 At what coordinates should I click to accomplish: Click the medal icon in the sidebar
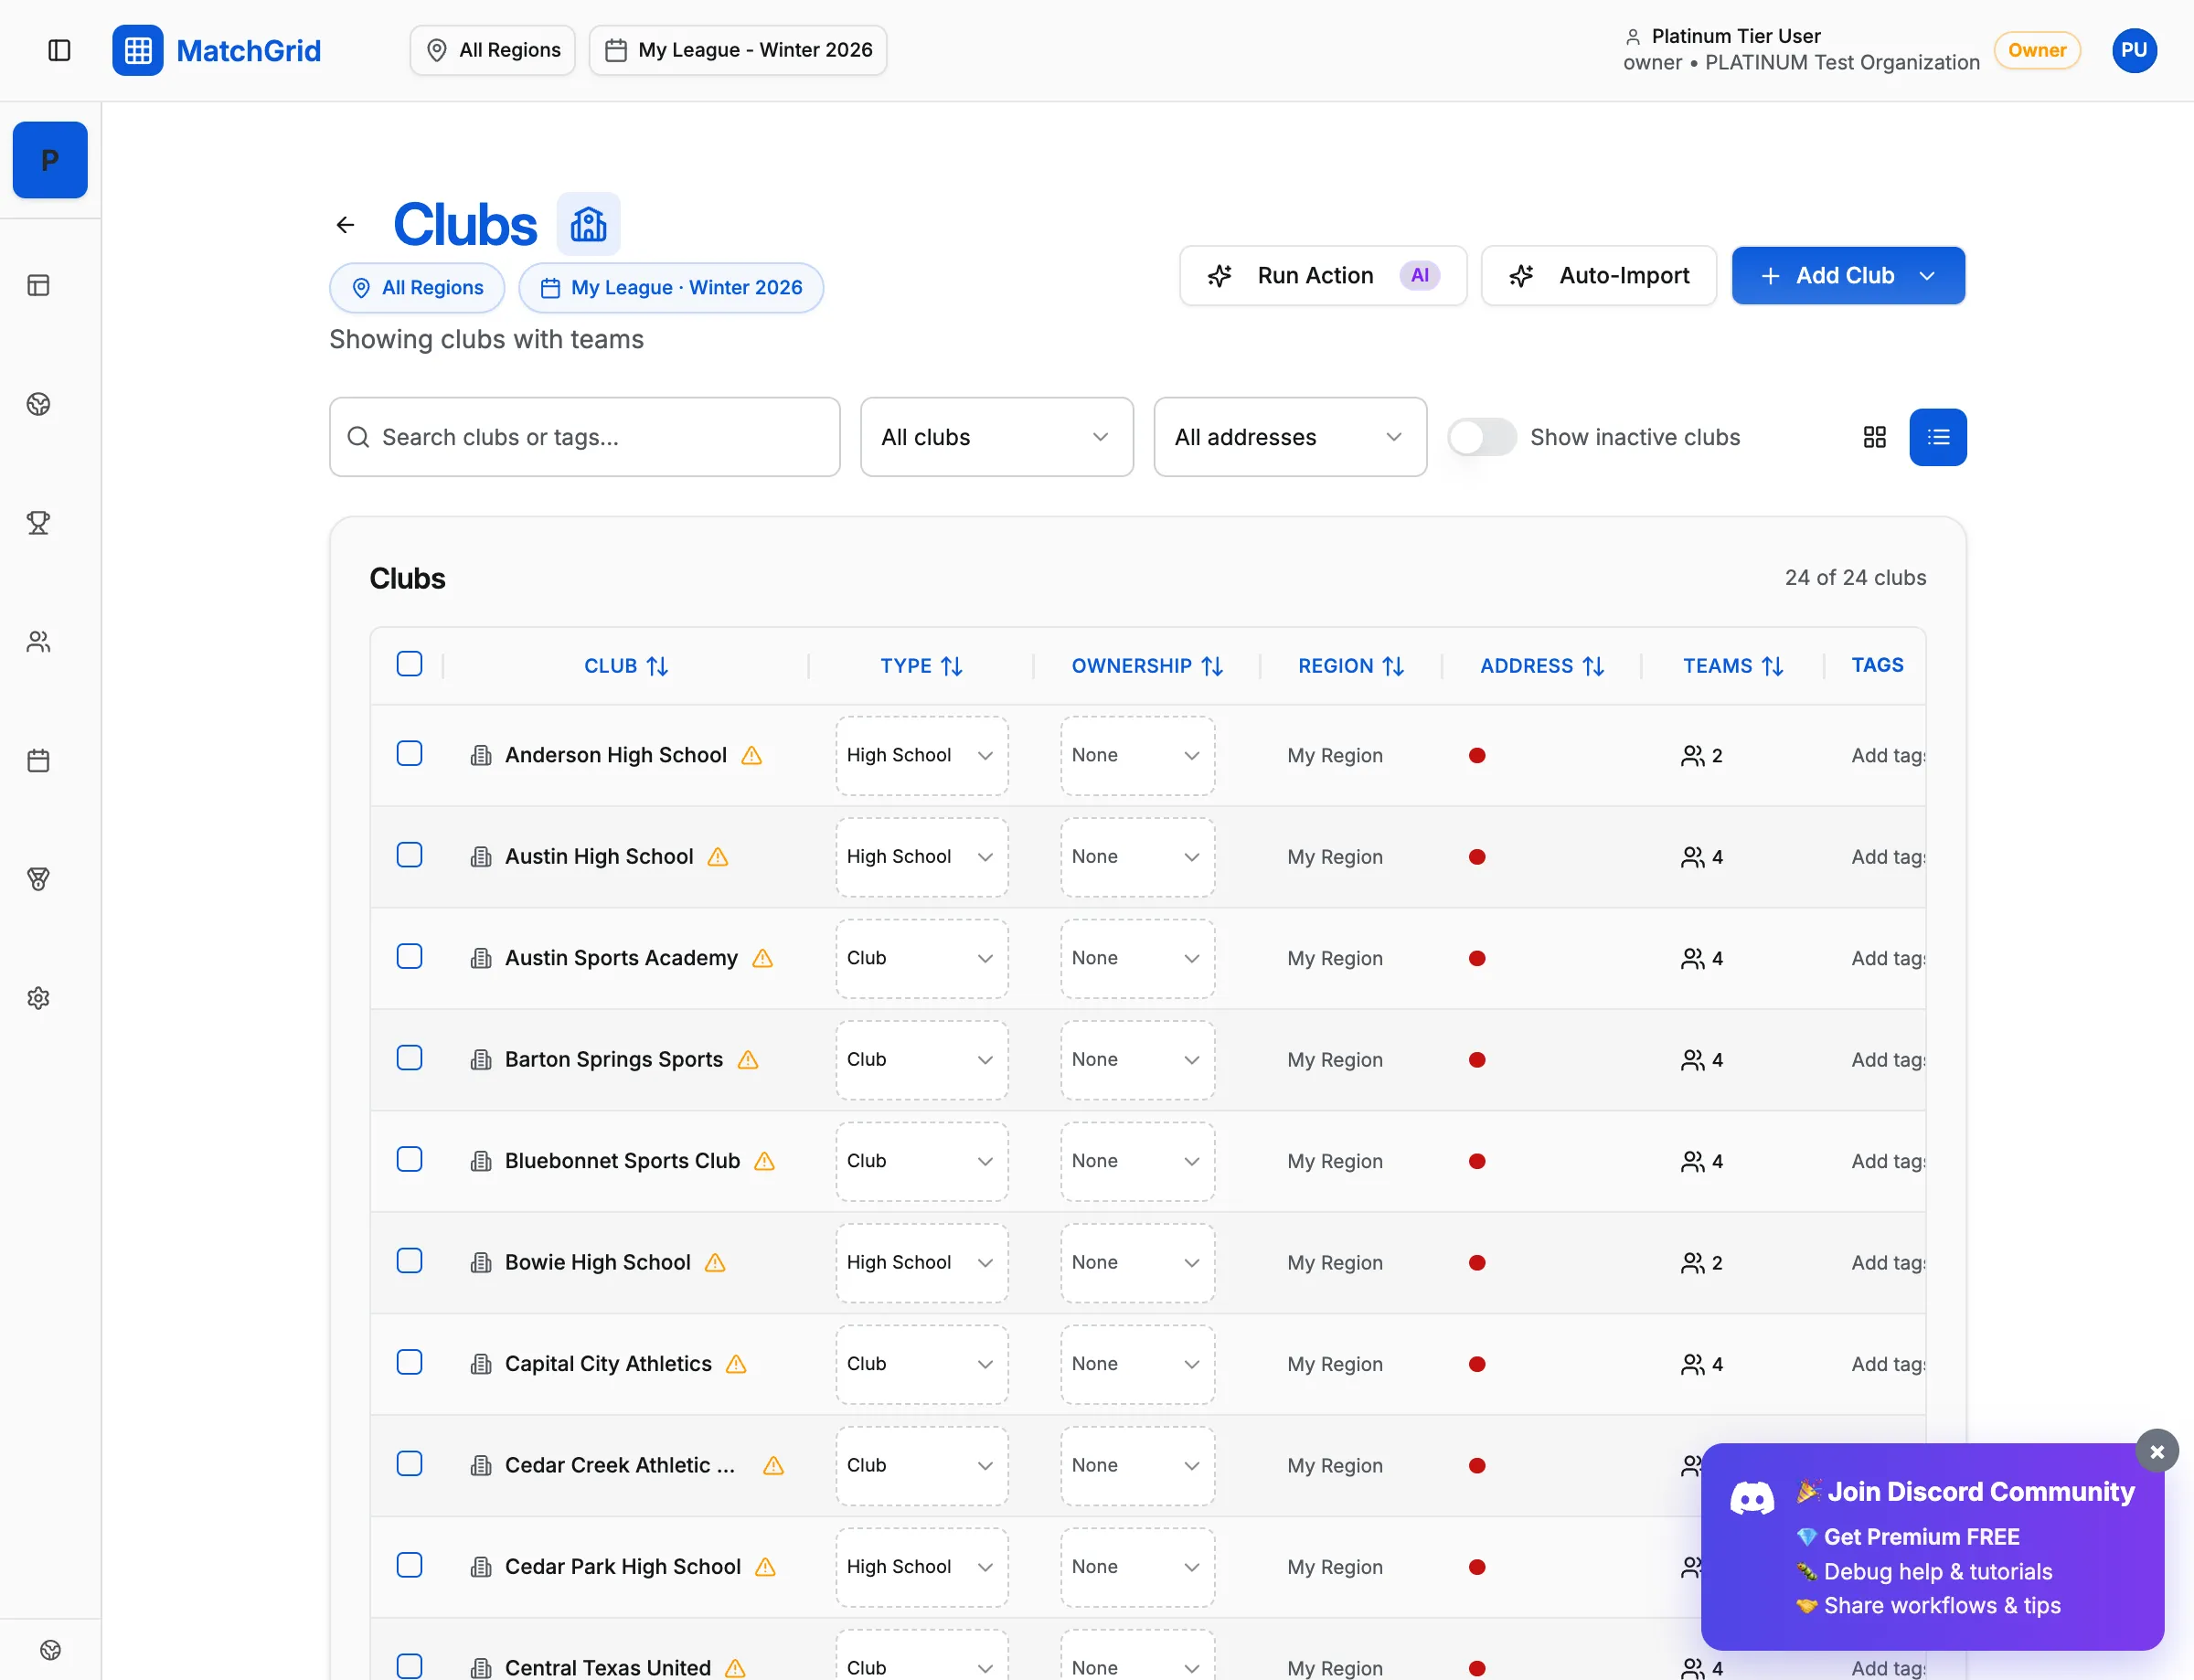pos(38,879)
